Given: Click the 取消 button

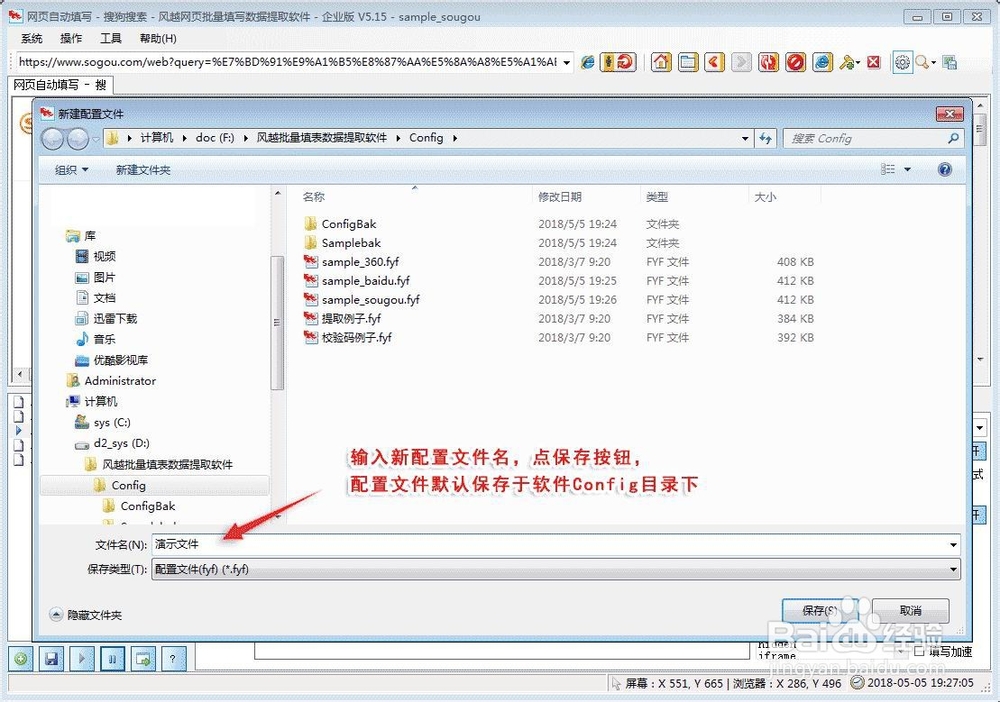Looking at the screenshot, I should click(910, 610).
